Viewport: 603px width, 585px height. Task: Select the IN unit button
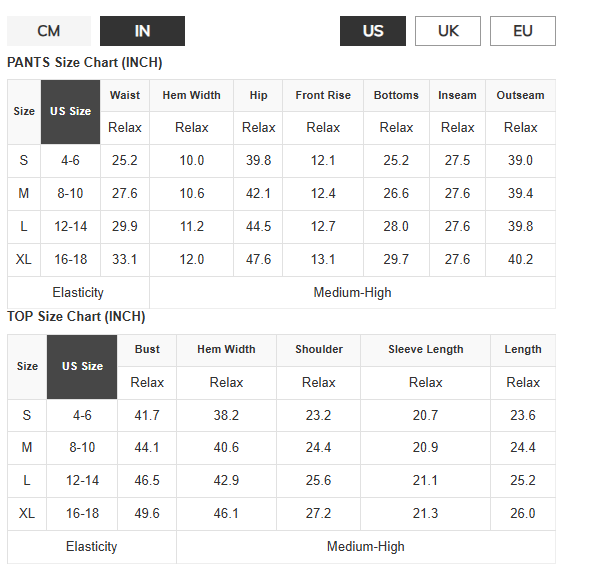click(x=142, y=31)
